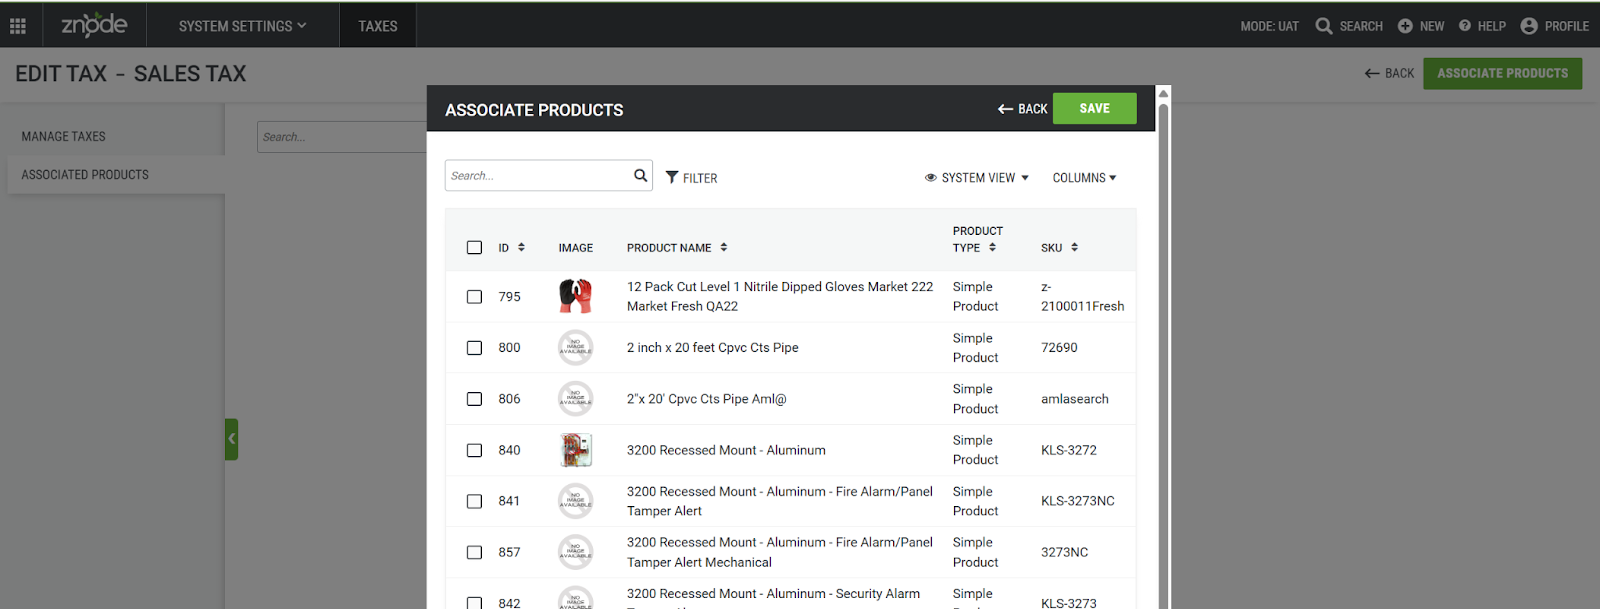Viewport: 1600px width, 609px height.
Task: Open gloves product image thumbnail for 795
Action: [x=575, y=296]
